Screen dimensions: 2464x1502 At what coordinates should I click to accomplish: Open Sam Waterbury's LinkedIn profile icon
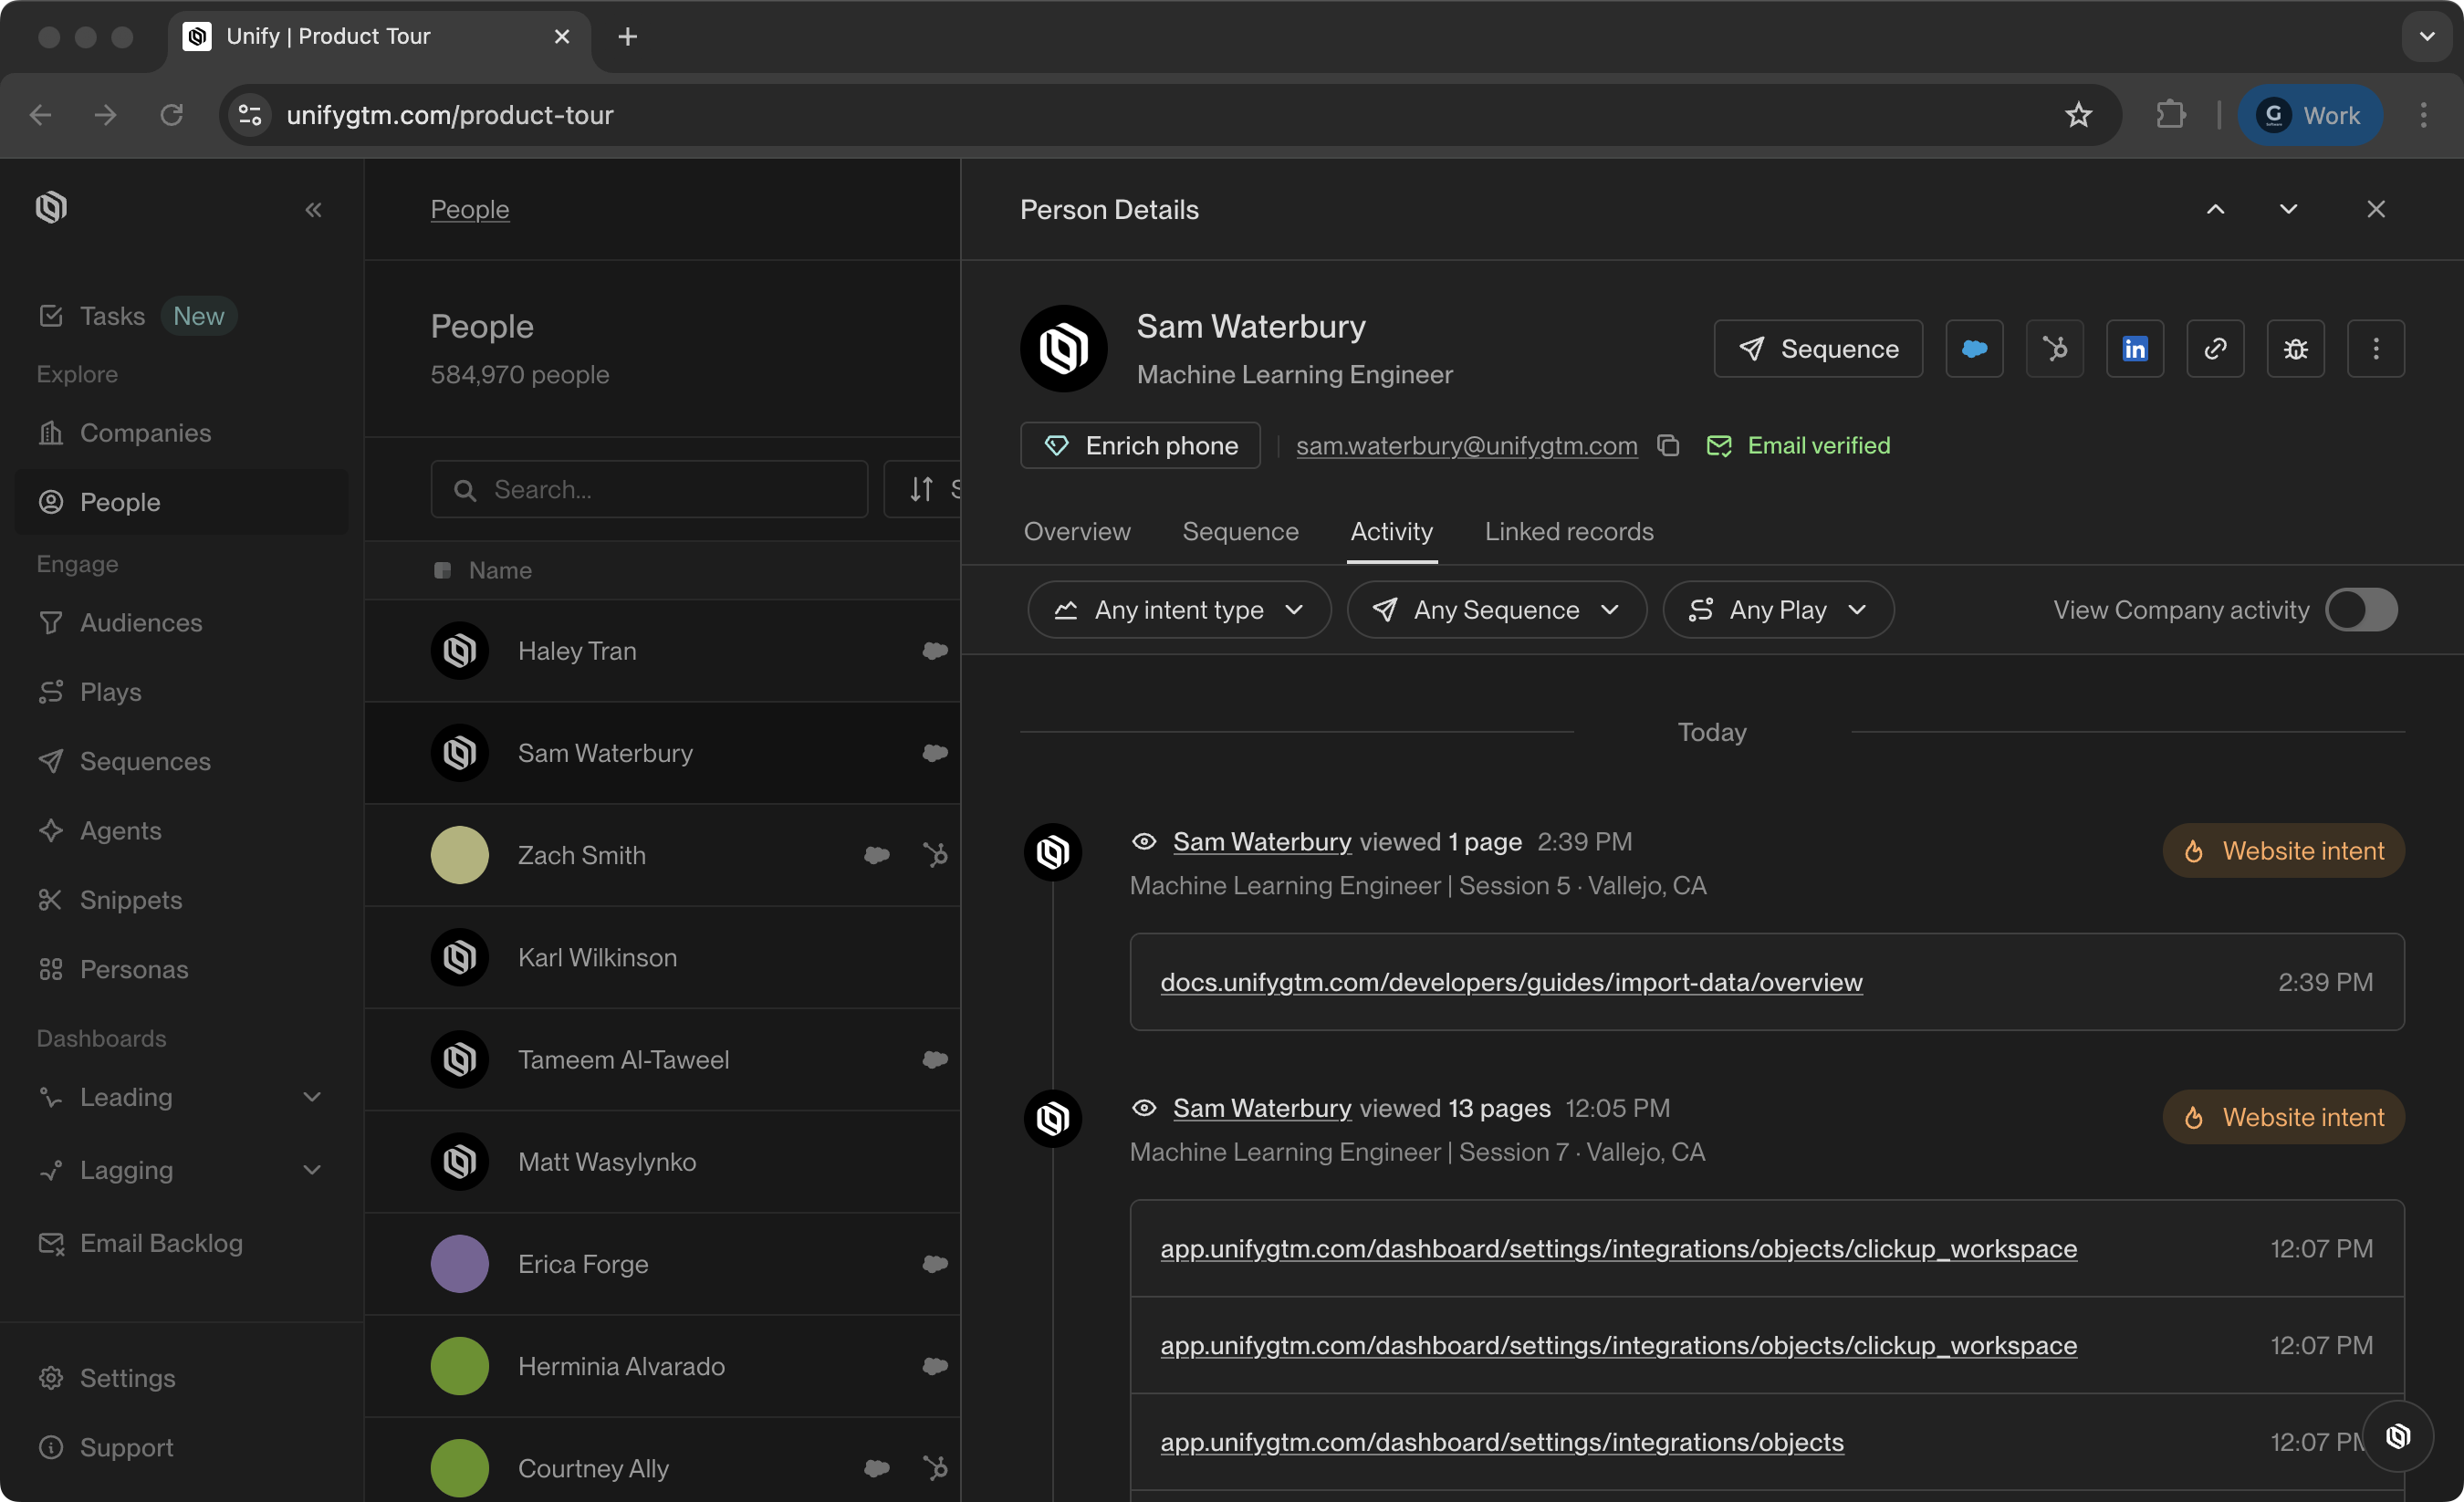(x=2135, y=349)
